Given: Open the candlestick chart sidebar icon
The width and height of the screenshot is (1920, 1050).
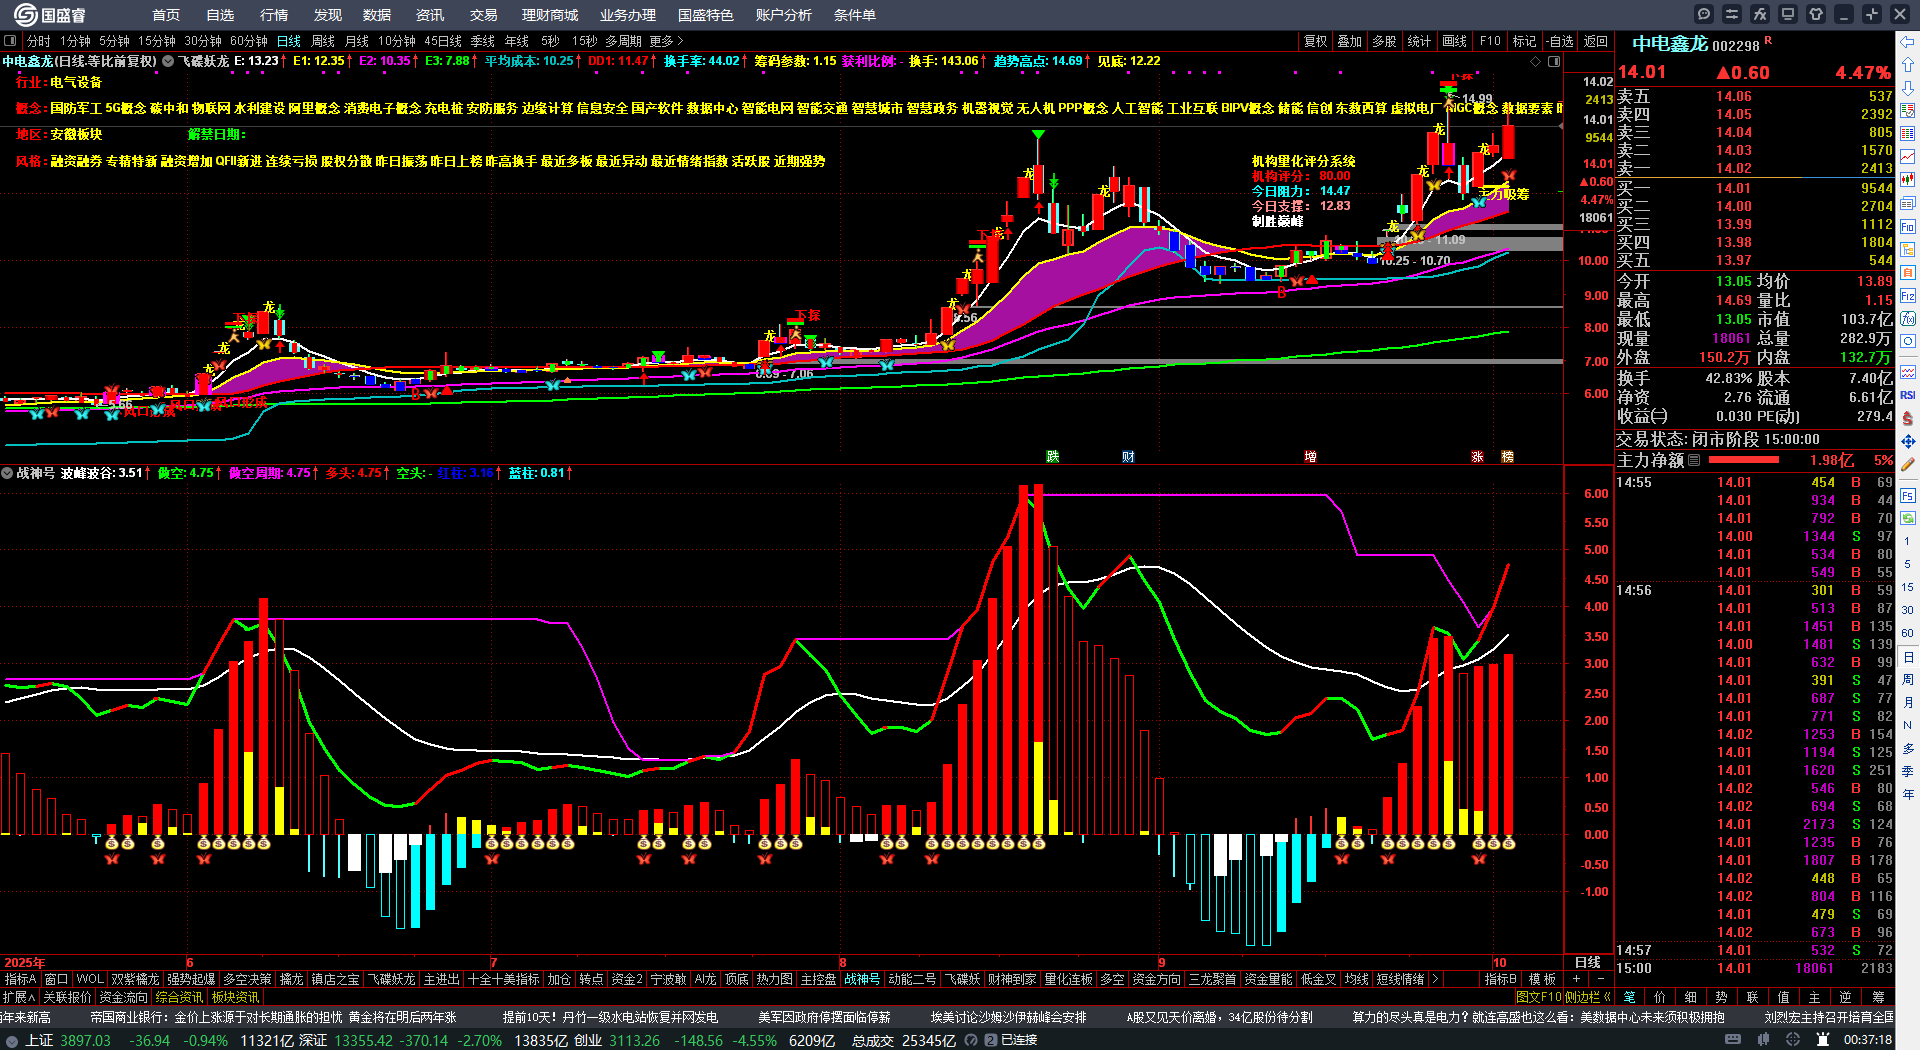Looking at the screenshot, I should point(1908,180).
